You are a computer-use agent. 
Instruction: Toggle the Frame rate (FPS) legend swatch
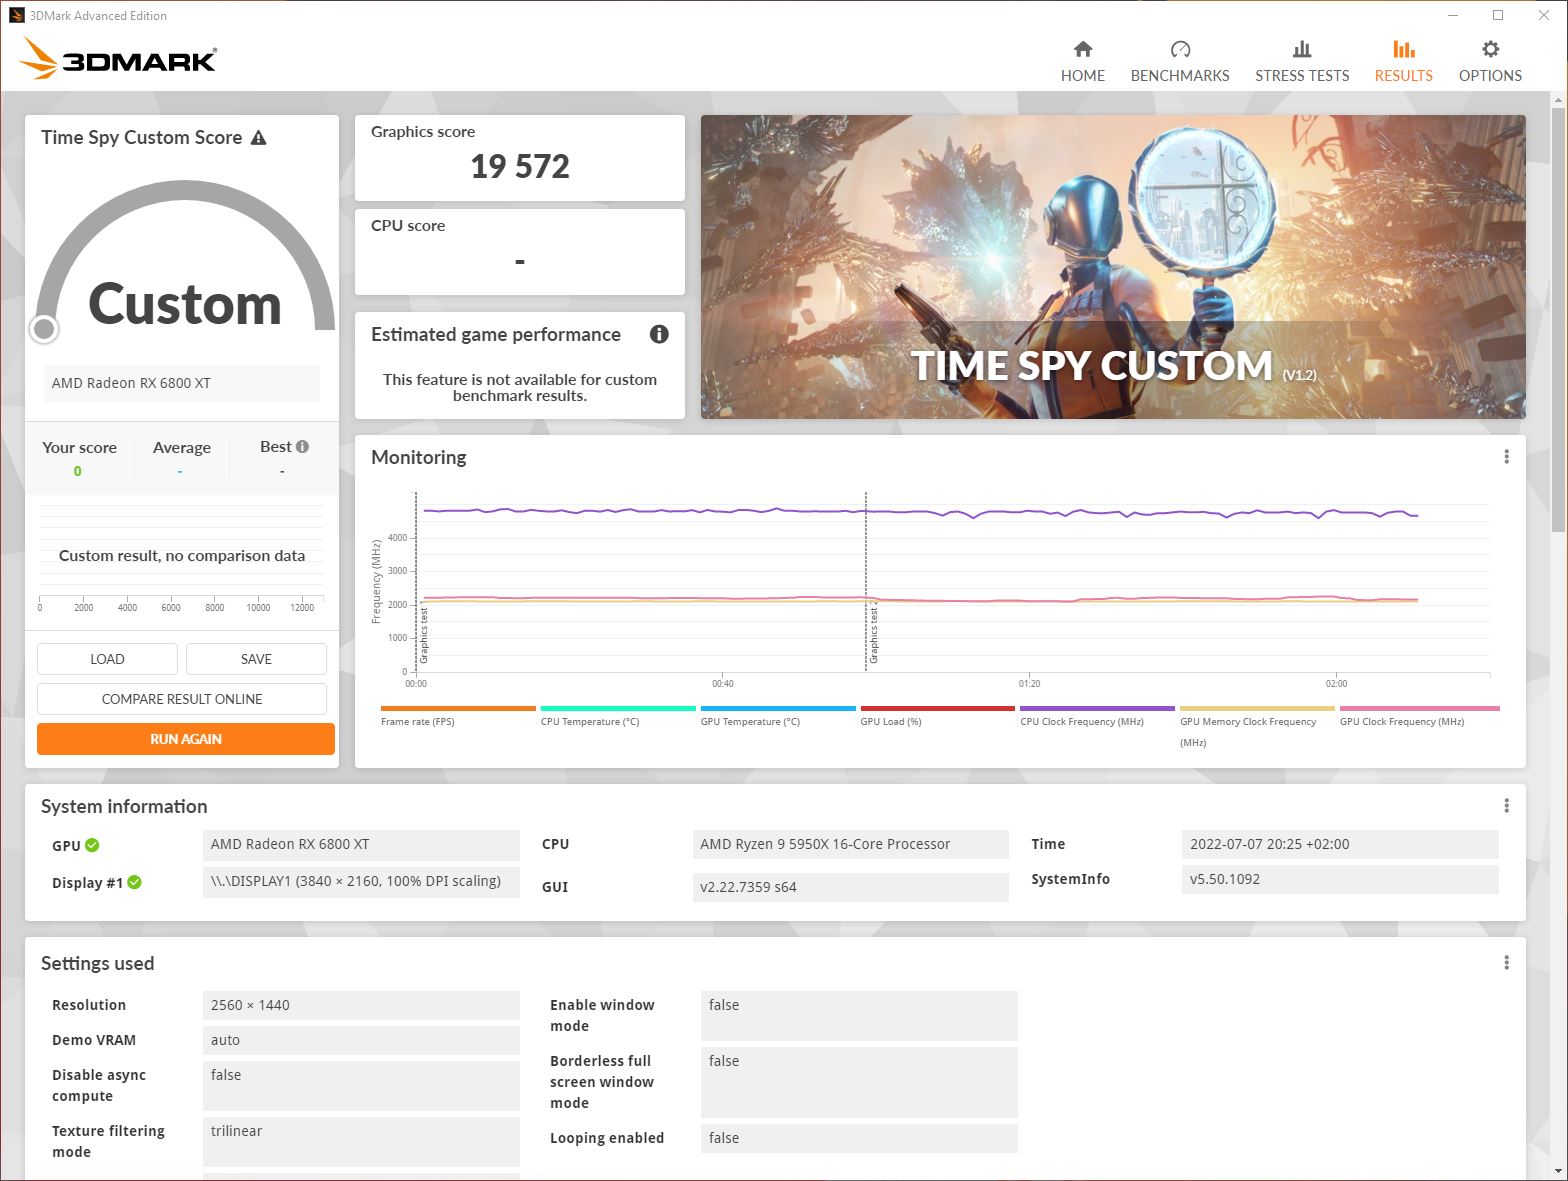coord(458,708)
